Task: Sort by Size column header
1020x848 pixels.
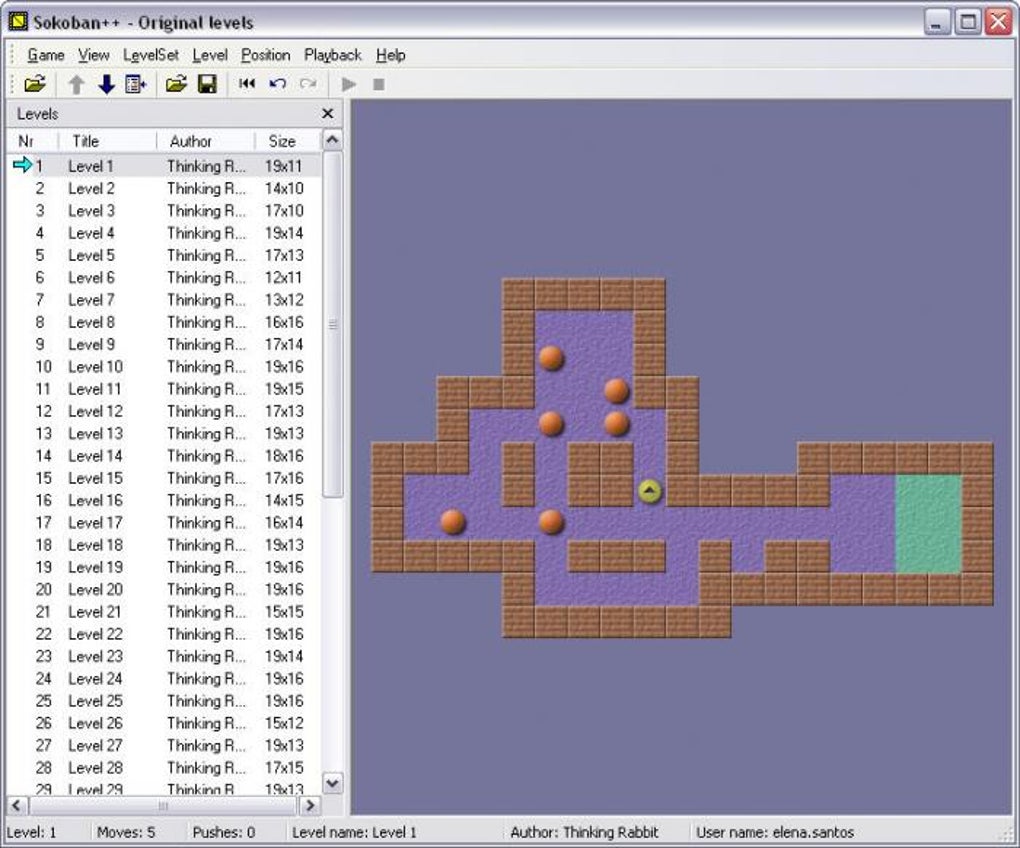Action: [288, 141]
